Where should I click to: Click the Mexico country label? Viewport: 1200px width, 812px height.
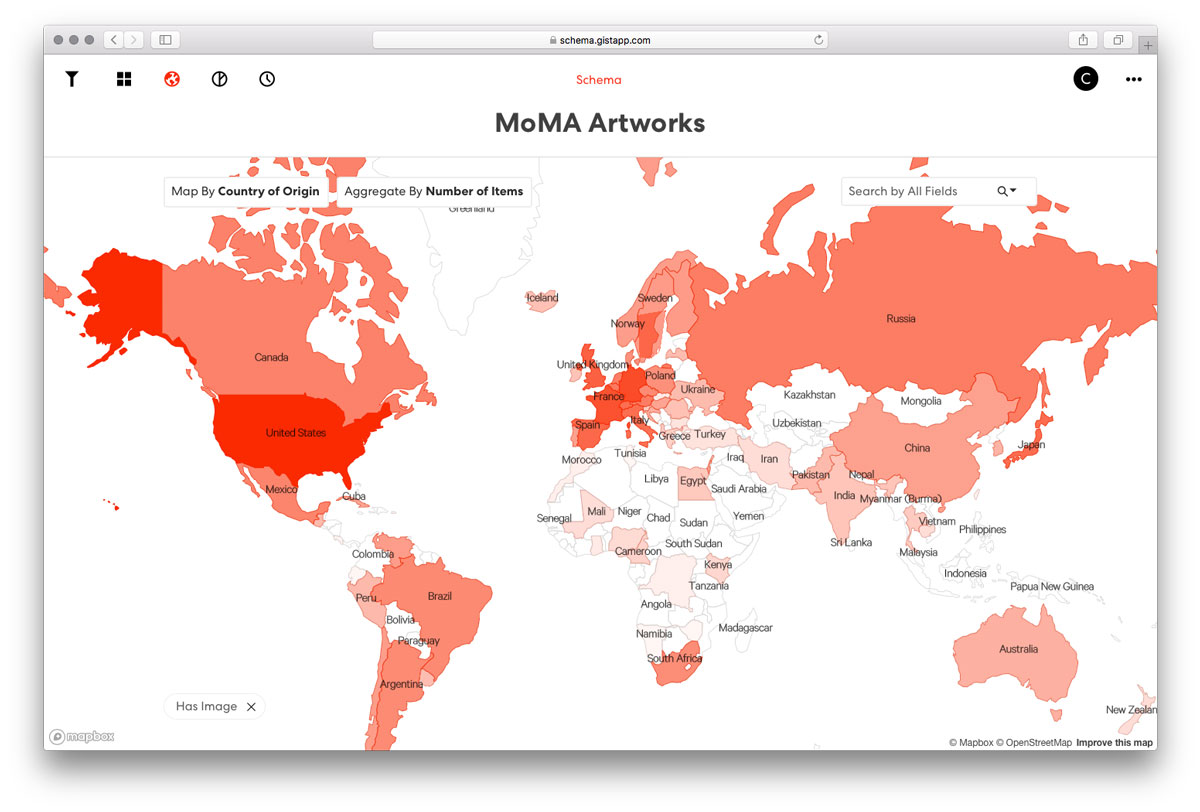pos(281,489)
